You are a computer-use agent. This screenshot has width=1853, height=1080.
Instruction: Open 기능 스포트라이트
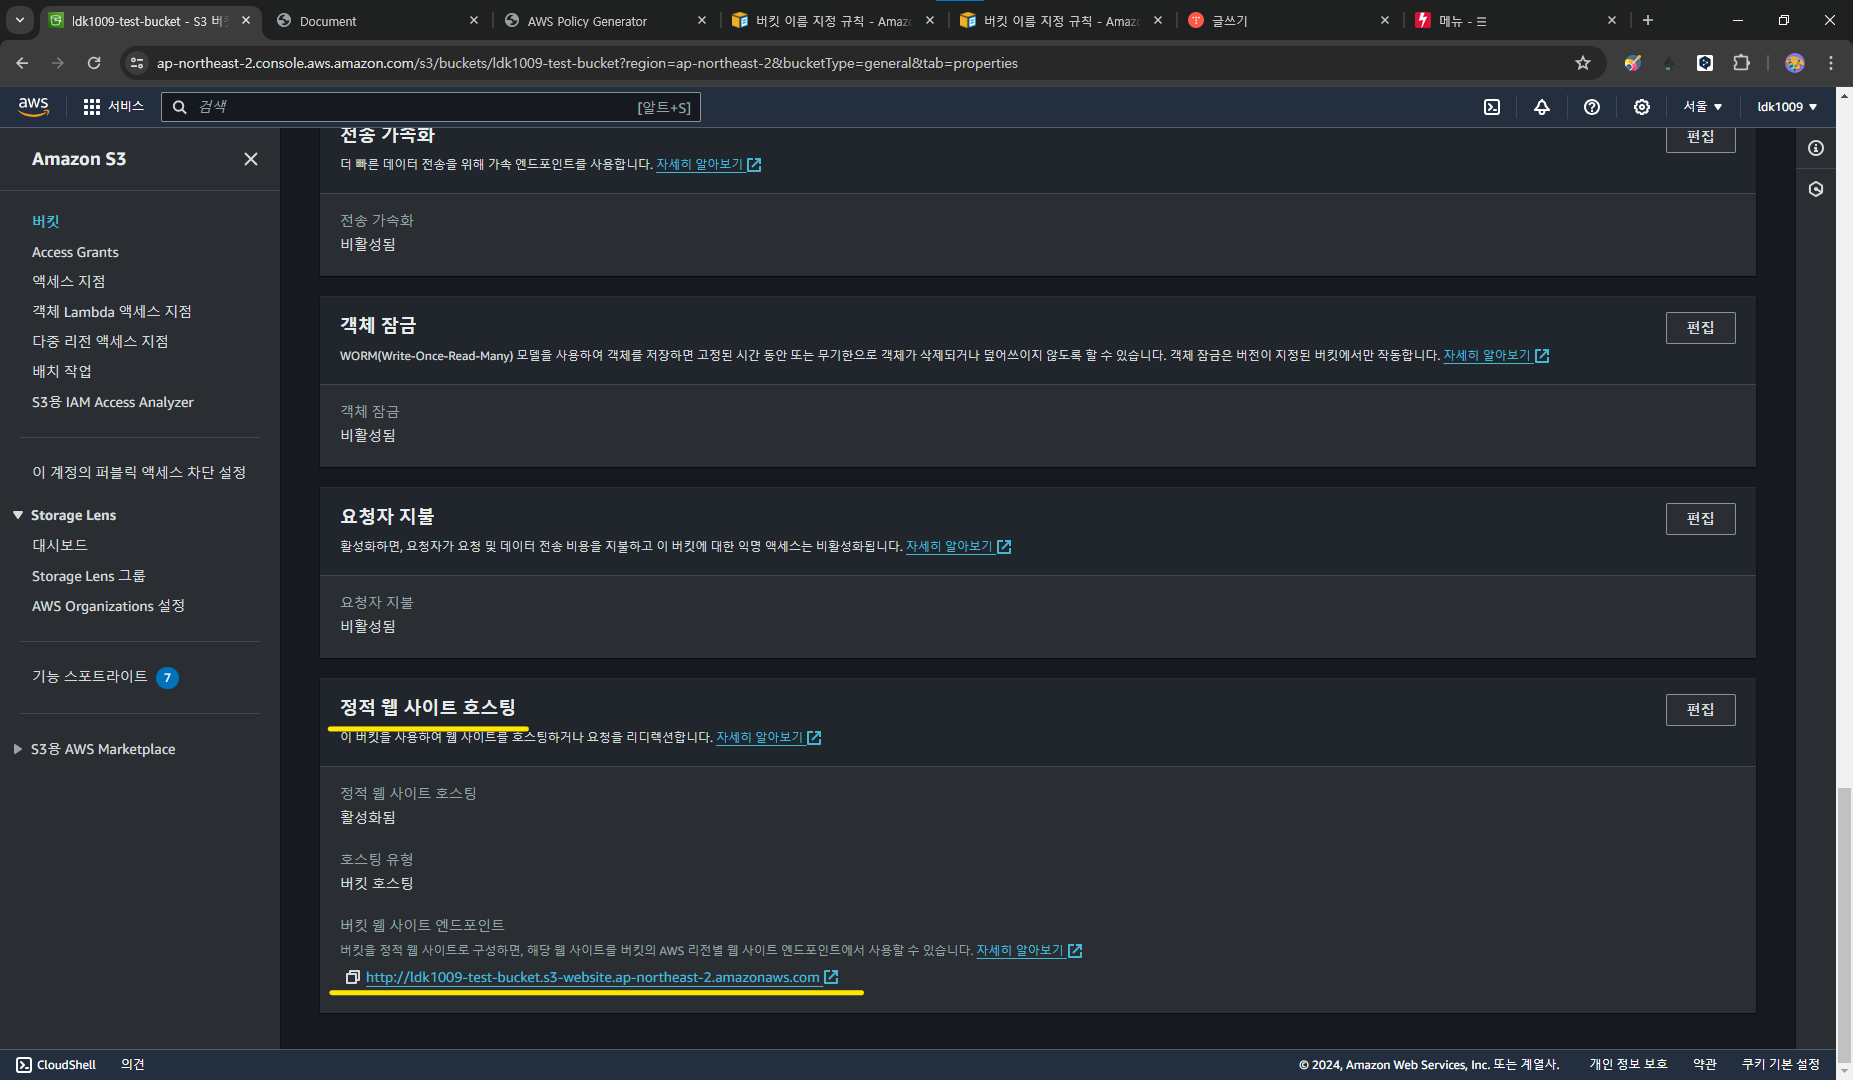coord(90,676)
